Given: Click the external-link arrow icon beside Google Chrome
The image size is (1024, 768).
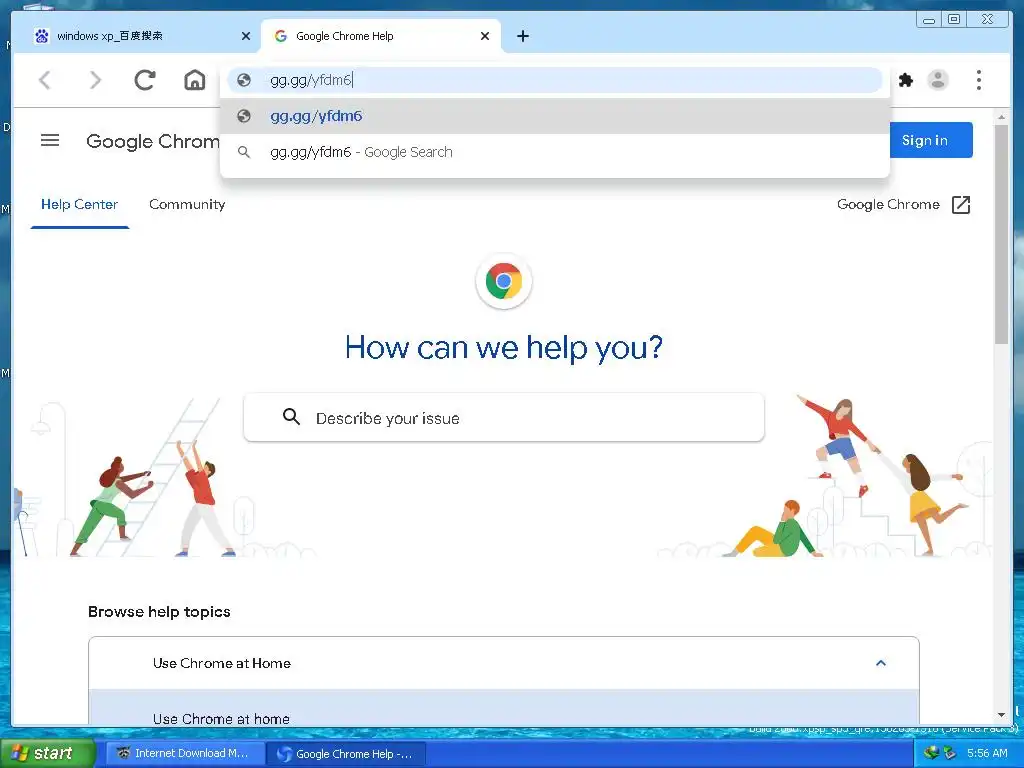Looking at the screenshot, I should click(961, 204).
